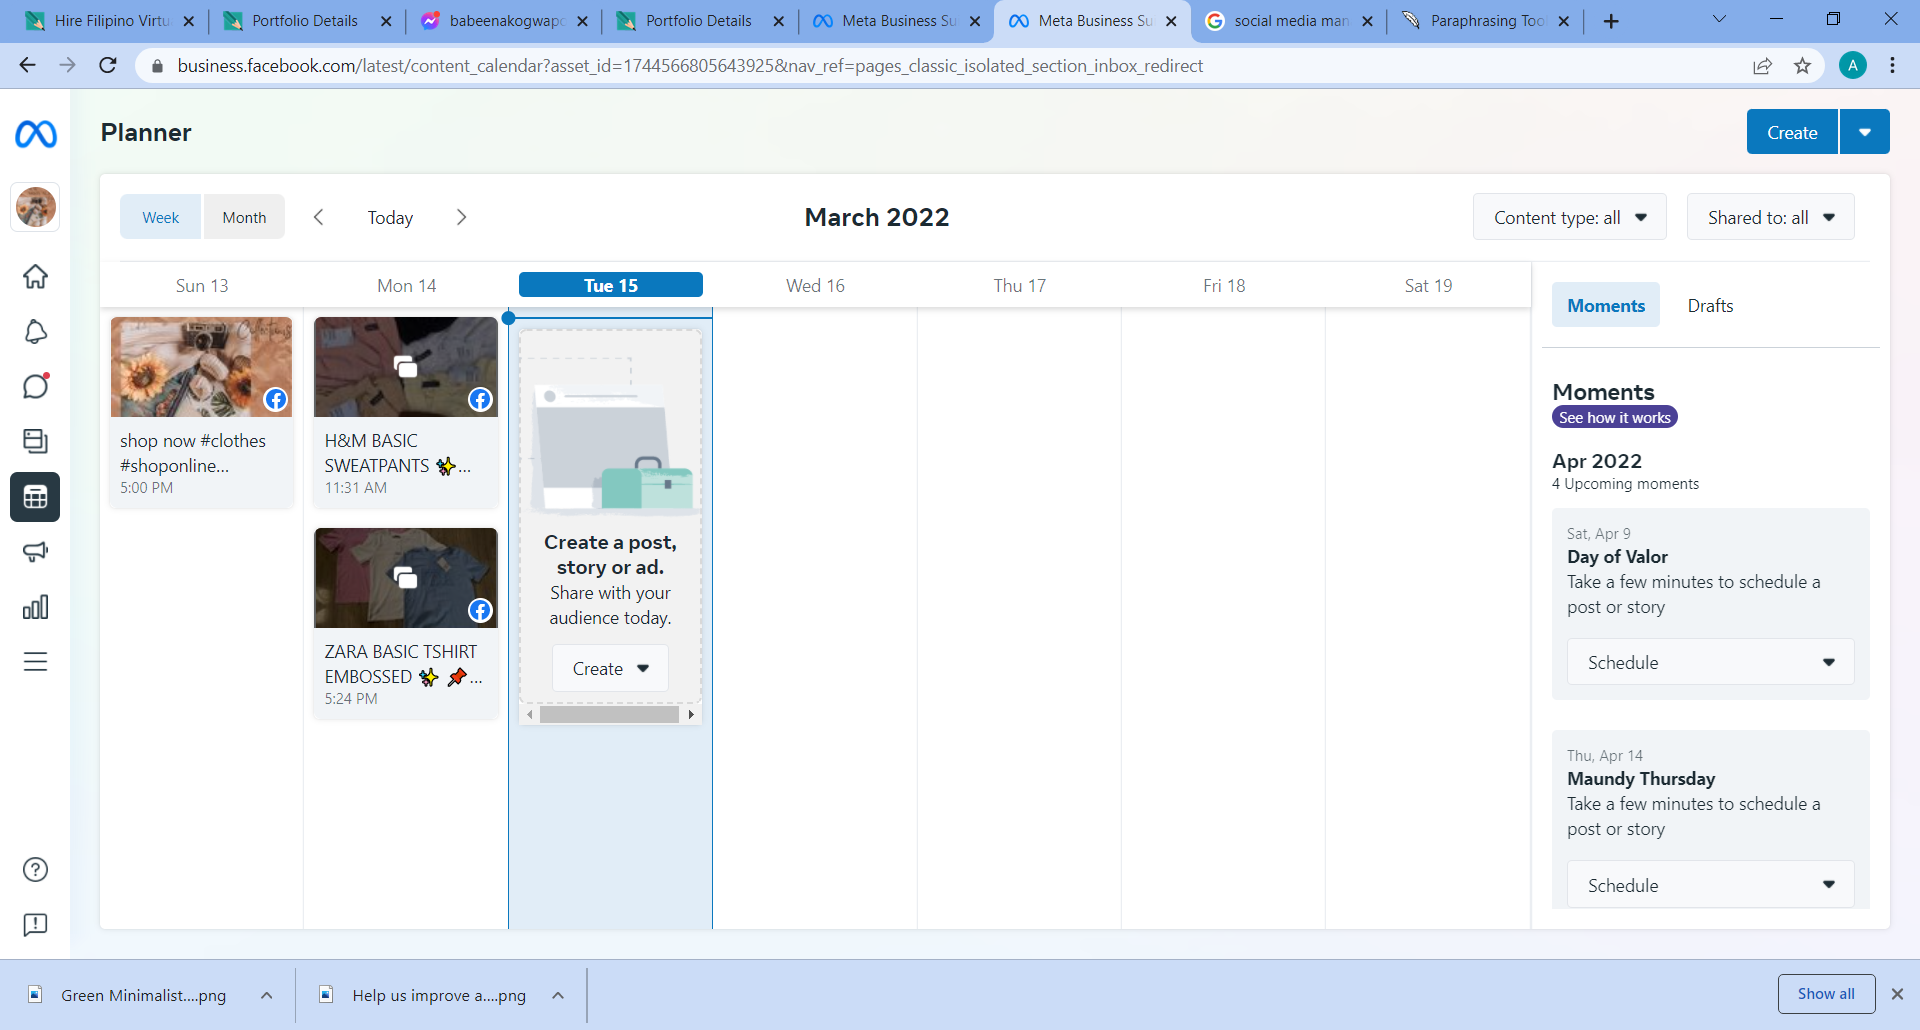Open Posts and stories sidebar icon
Viewport: 1920px width, 1030px height.
[x=36, y=441]
